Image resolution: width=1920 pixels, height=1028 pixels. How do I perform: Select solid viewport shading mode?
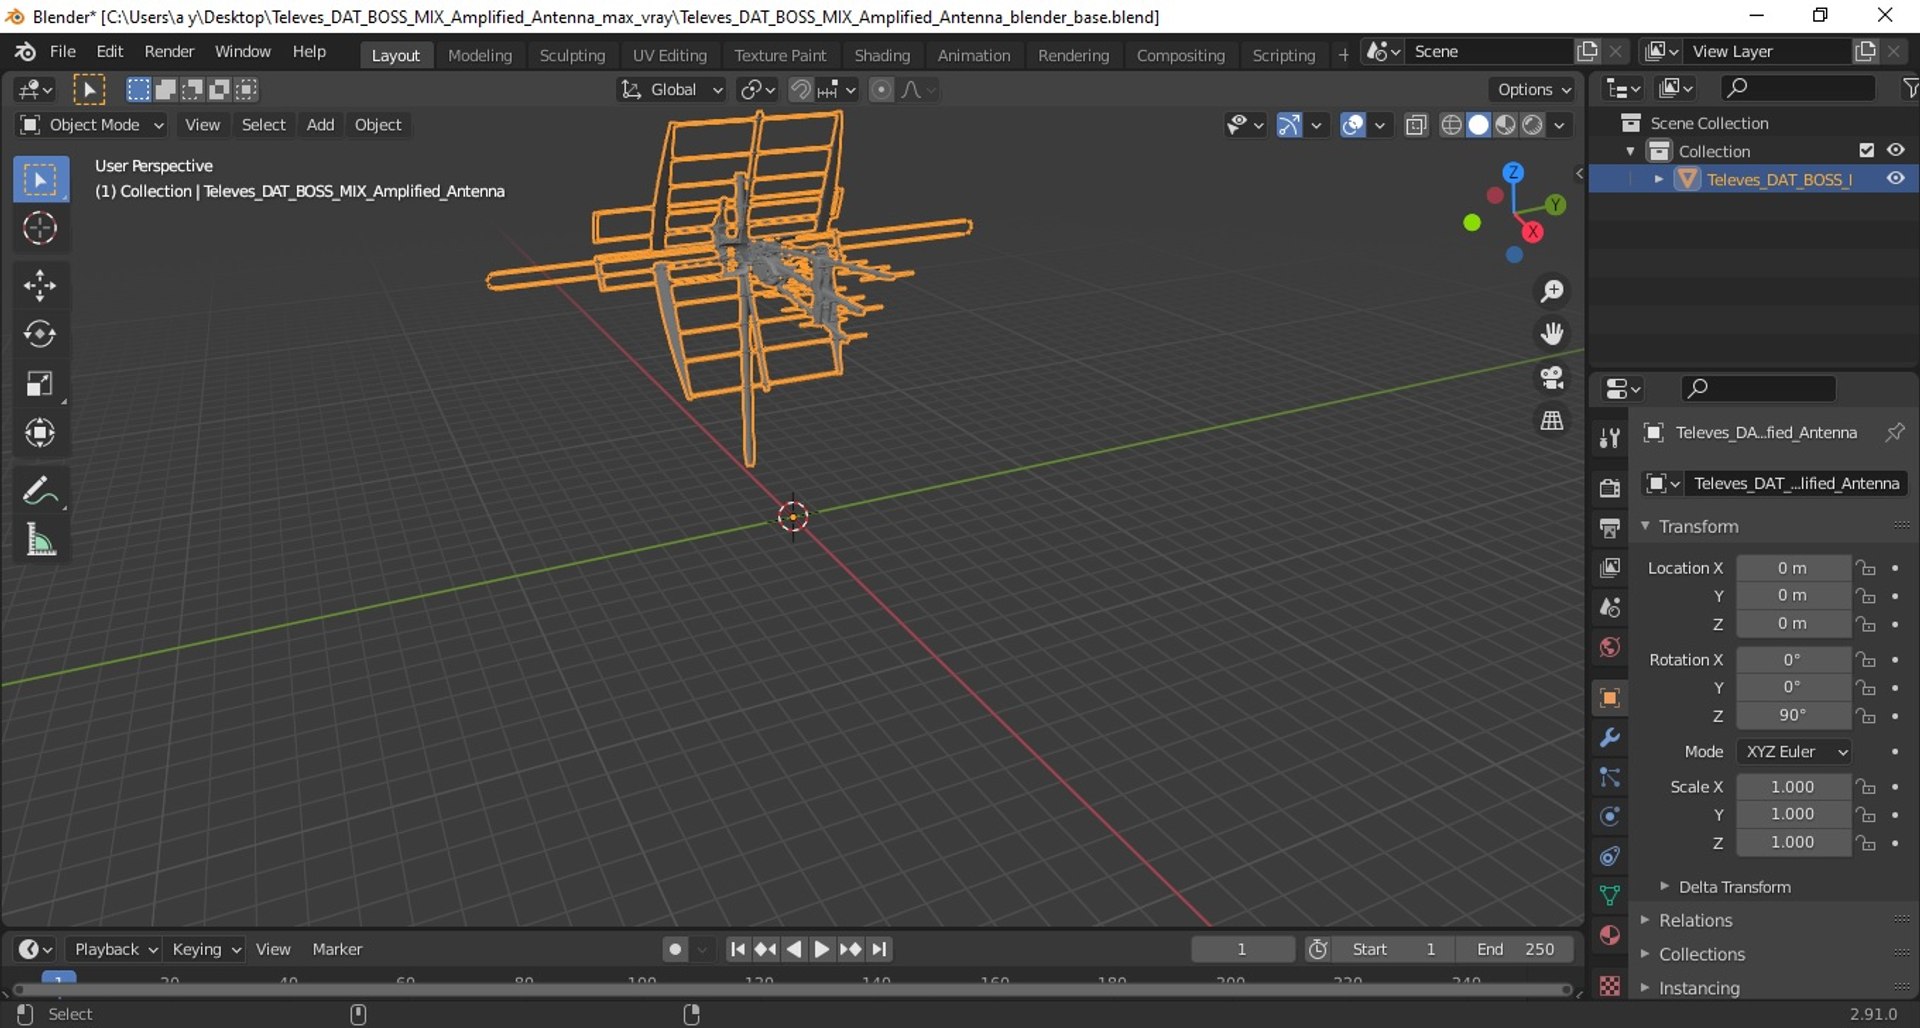(x=1478, y=125)
